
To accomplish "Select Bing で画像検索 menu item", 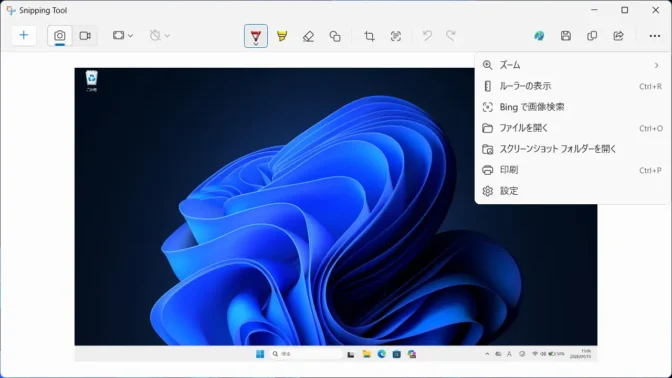I will pos(572,107).
